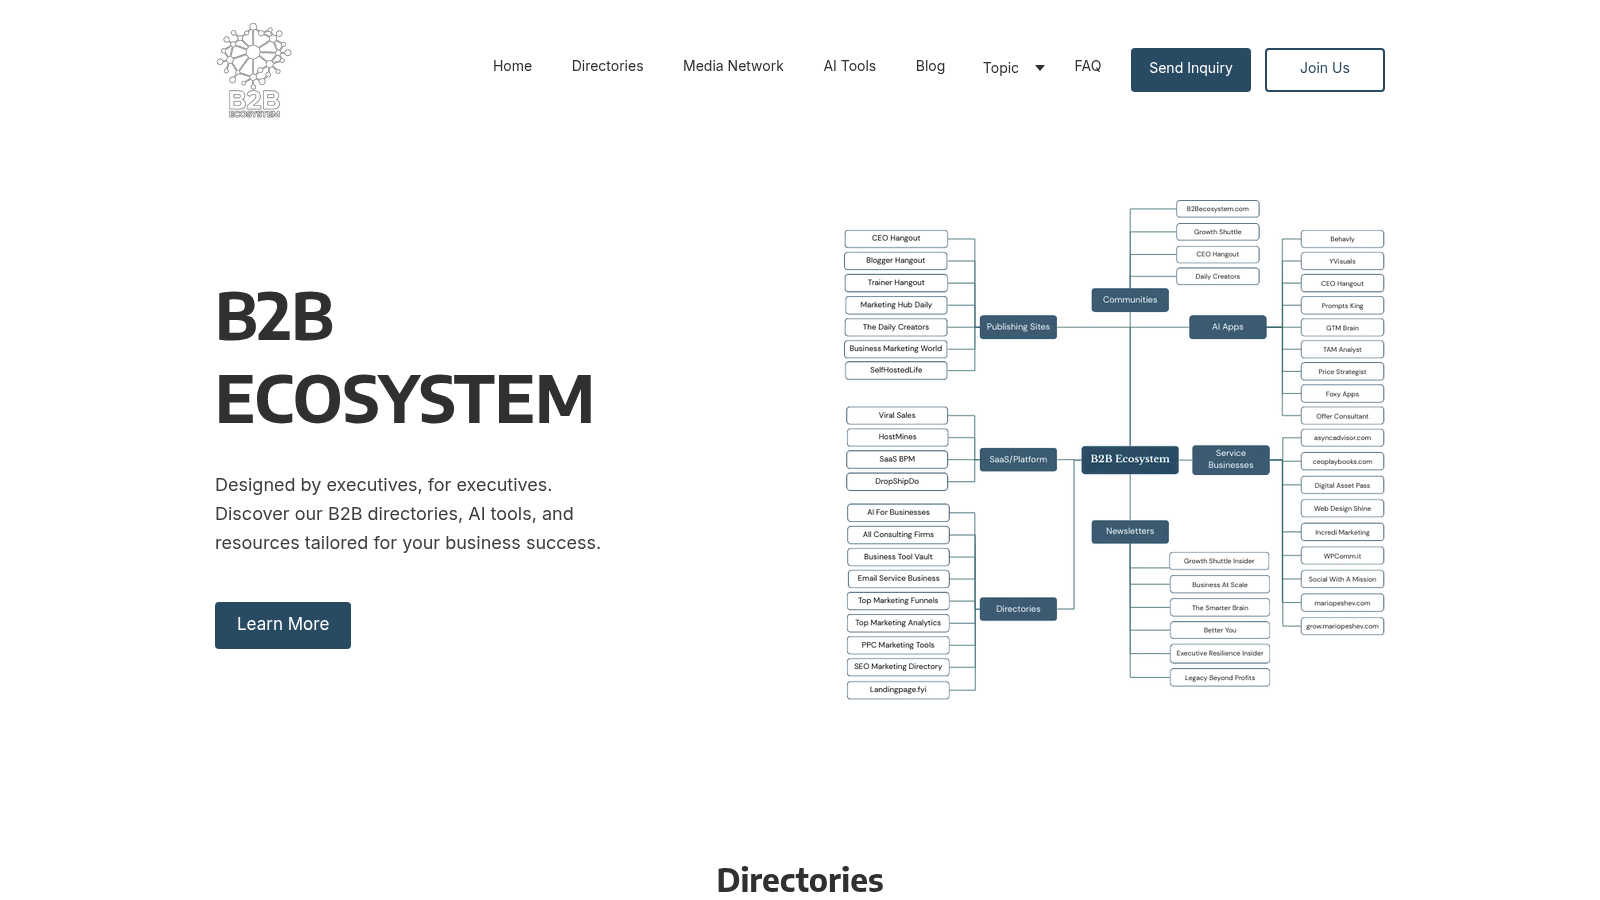
Task: Click the Publishing Sites node in diagram
Action: (1018, 327)
